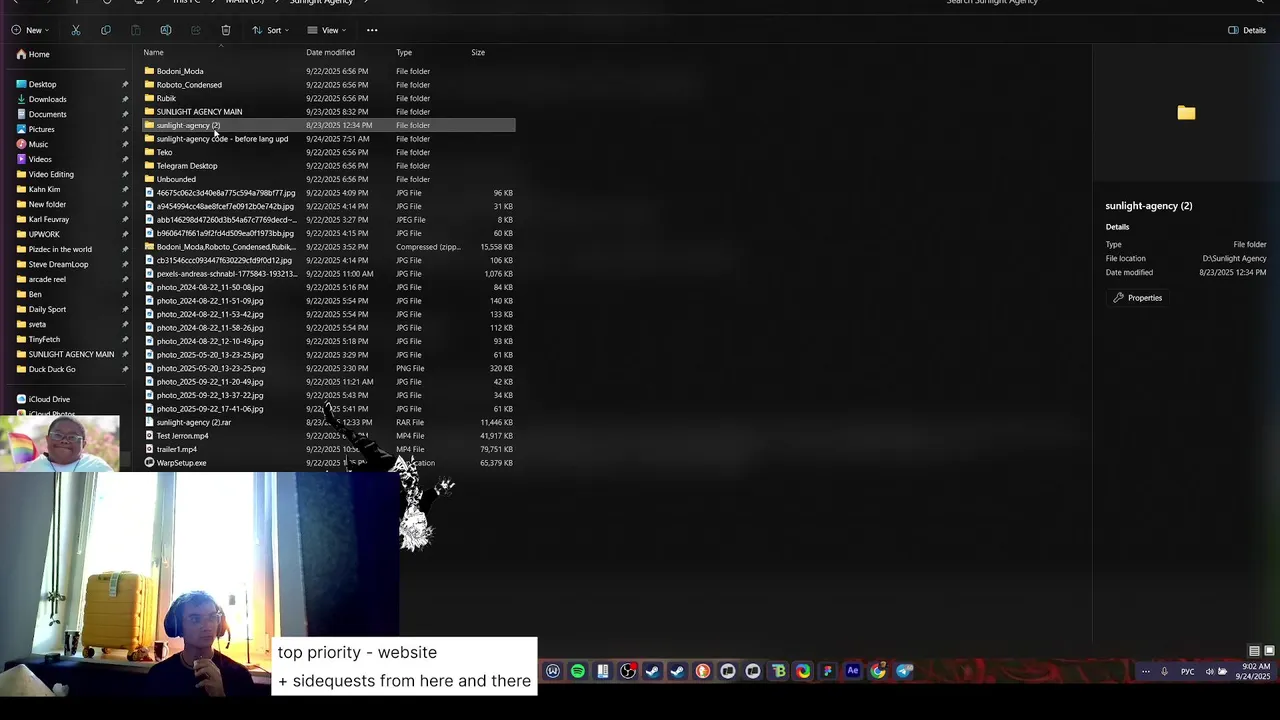Select Test Jerron.mp4 video file

[182, 436]
